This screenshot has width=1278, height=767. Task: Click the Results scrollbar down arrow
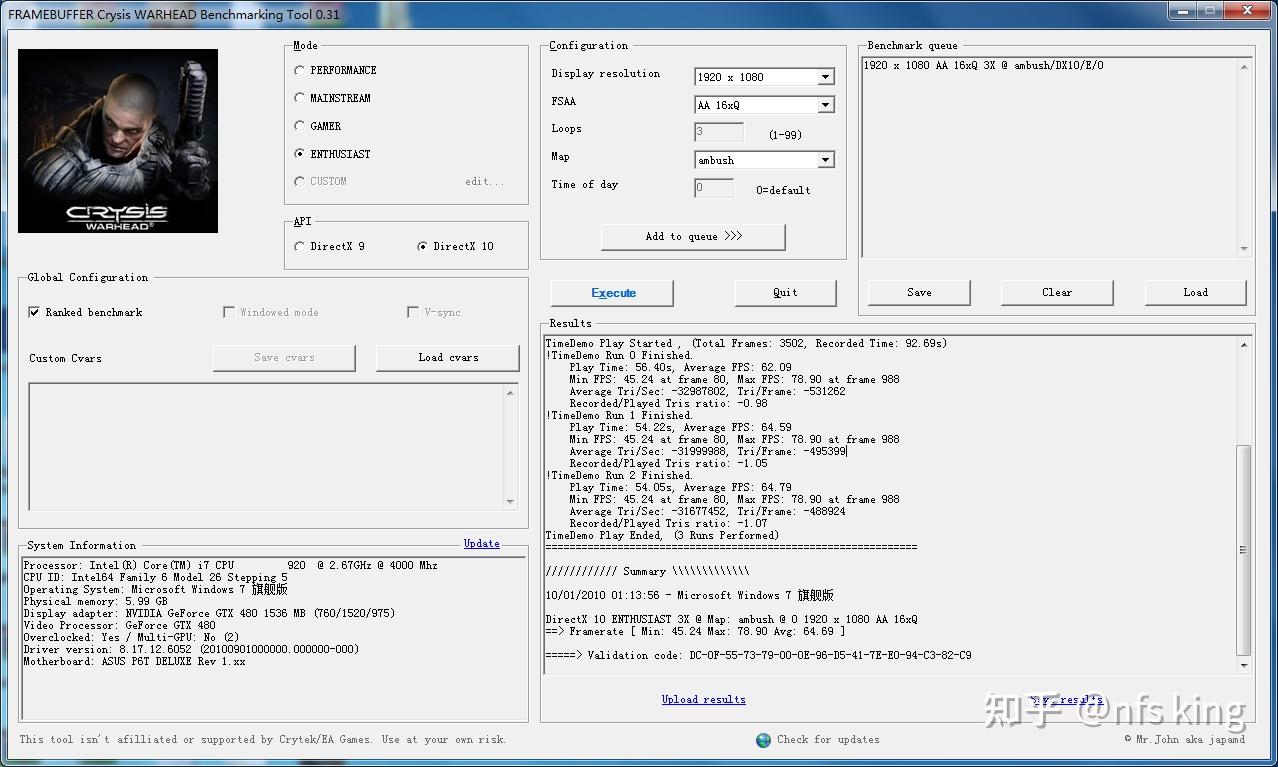pos(1244,665)
